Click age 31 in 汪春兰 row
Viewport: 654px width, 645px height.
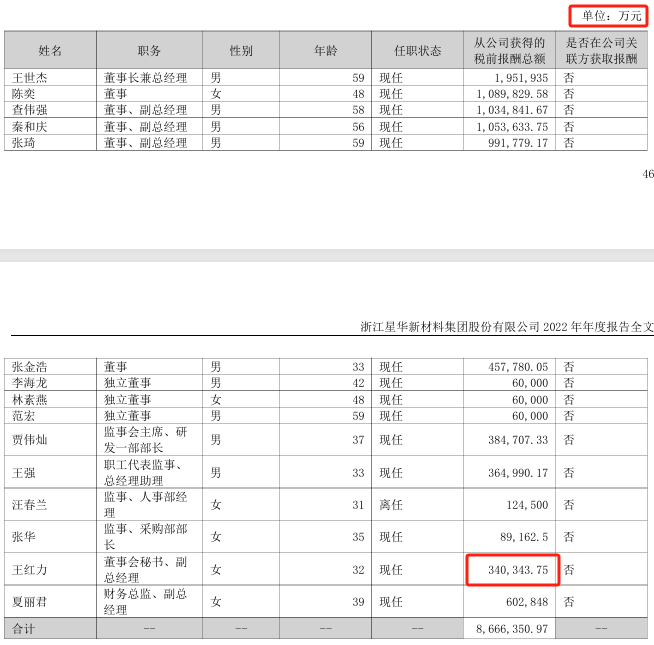coord(358,505)
